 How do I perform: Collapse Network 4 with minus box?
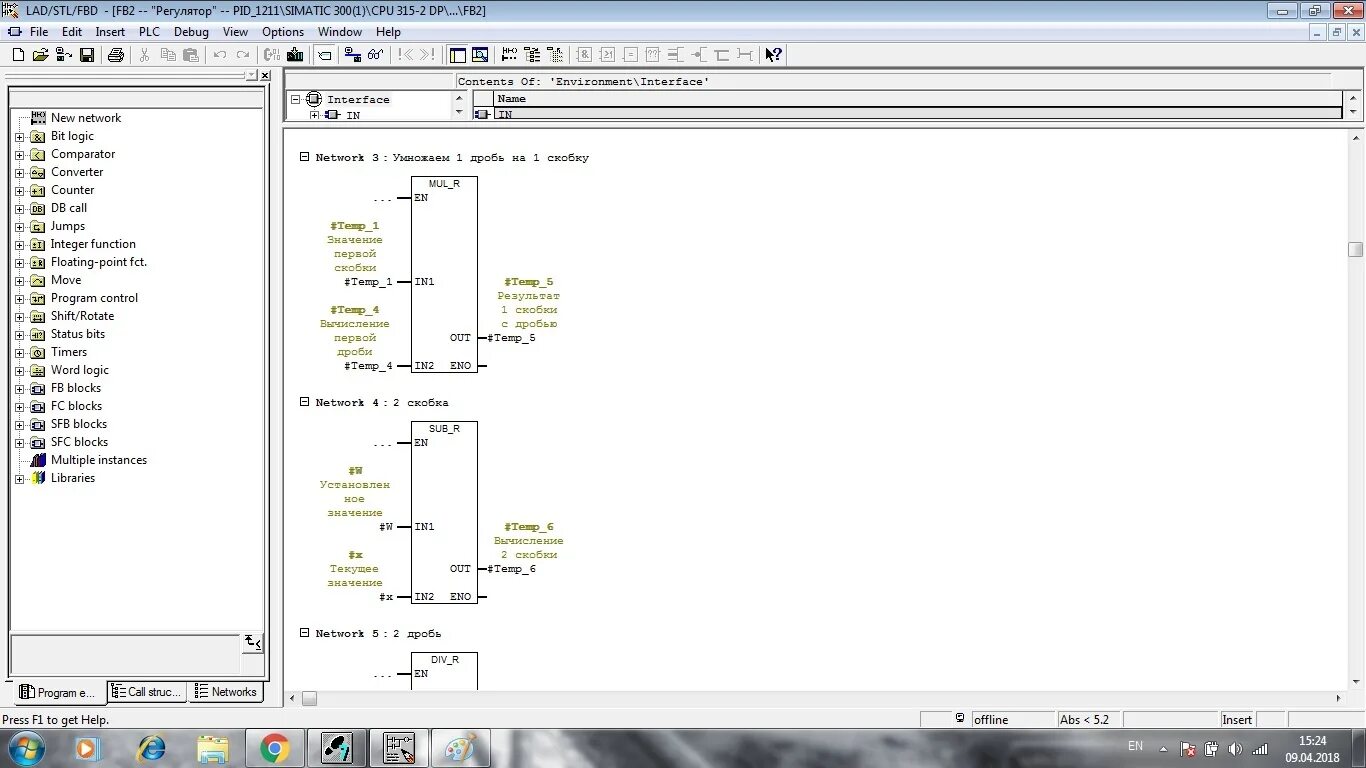tap(304, 402)
